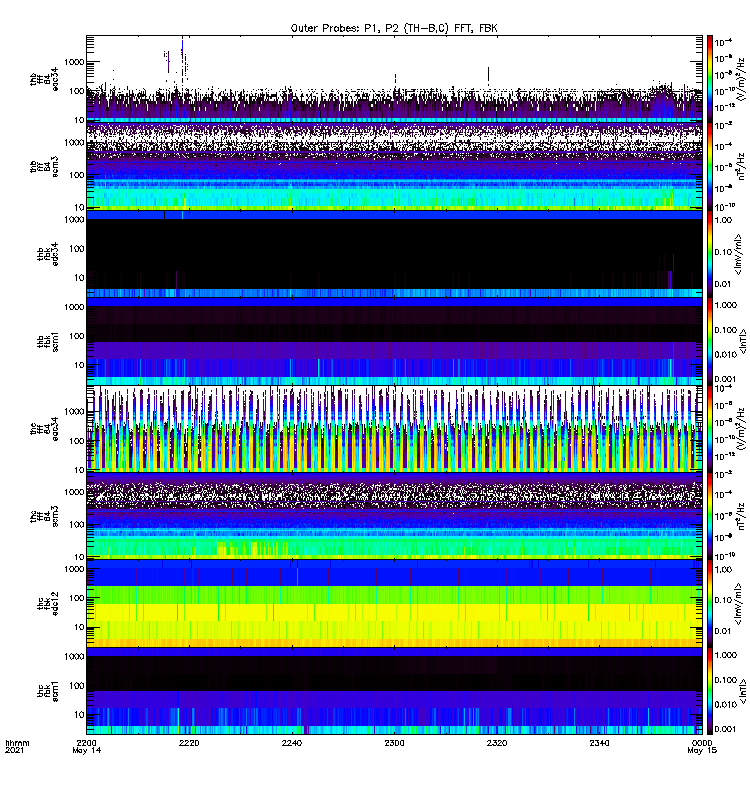Click the (V/m)²/Hz unit label of top panel

[741, 79]
